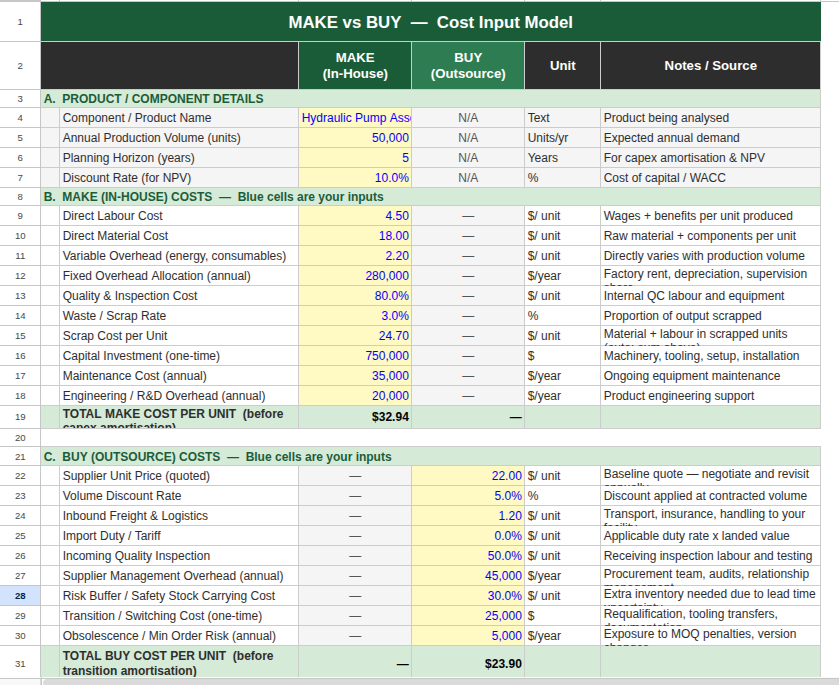This screenshot has height=685, width=839.
Task: Select the Annual Production Volume value 50,000
Action: tap(355, 138)
